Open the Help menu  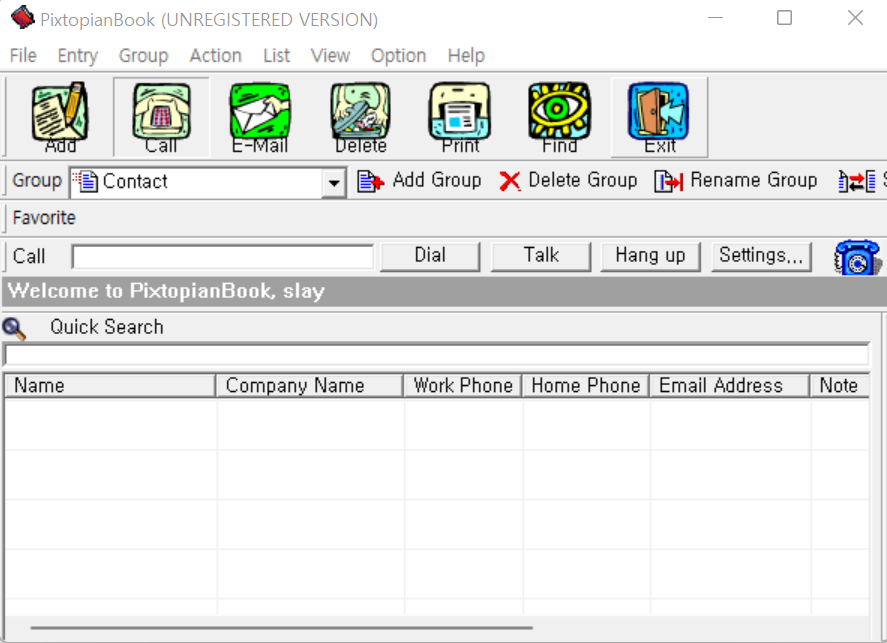[466, 55]
